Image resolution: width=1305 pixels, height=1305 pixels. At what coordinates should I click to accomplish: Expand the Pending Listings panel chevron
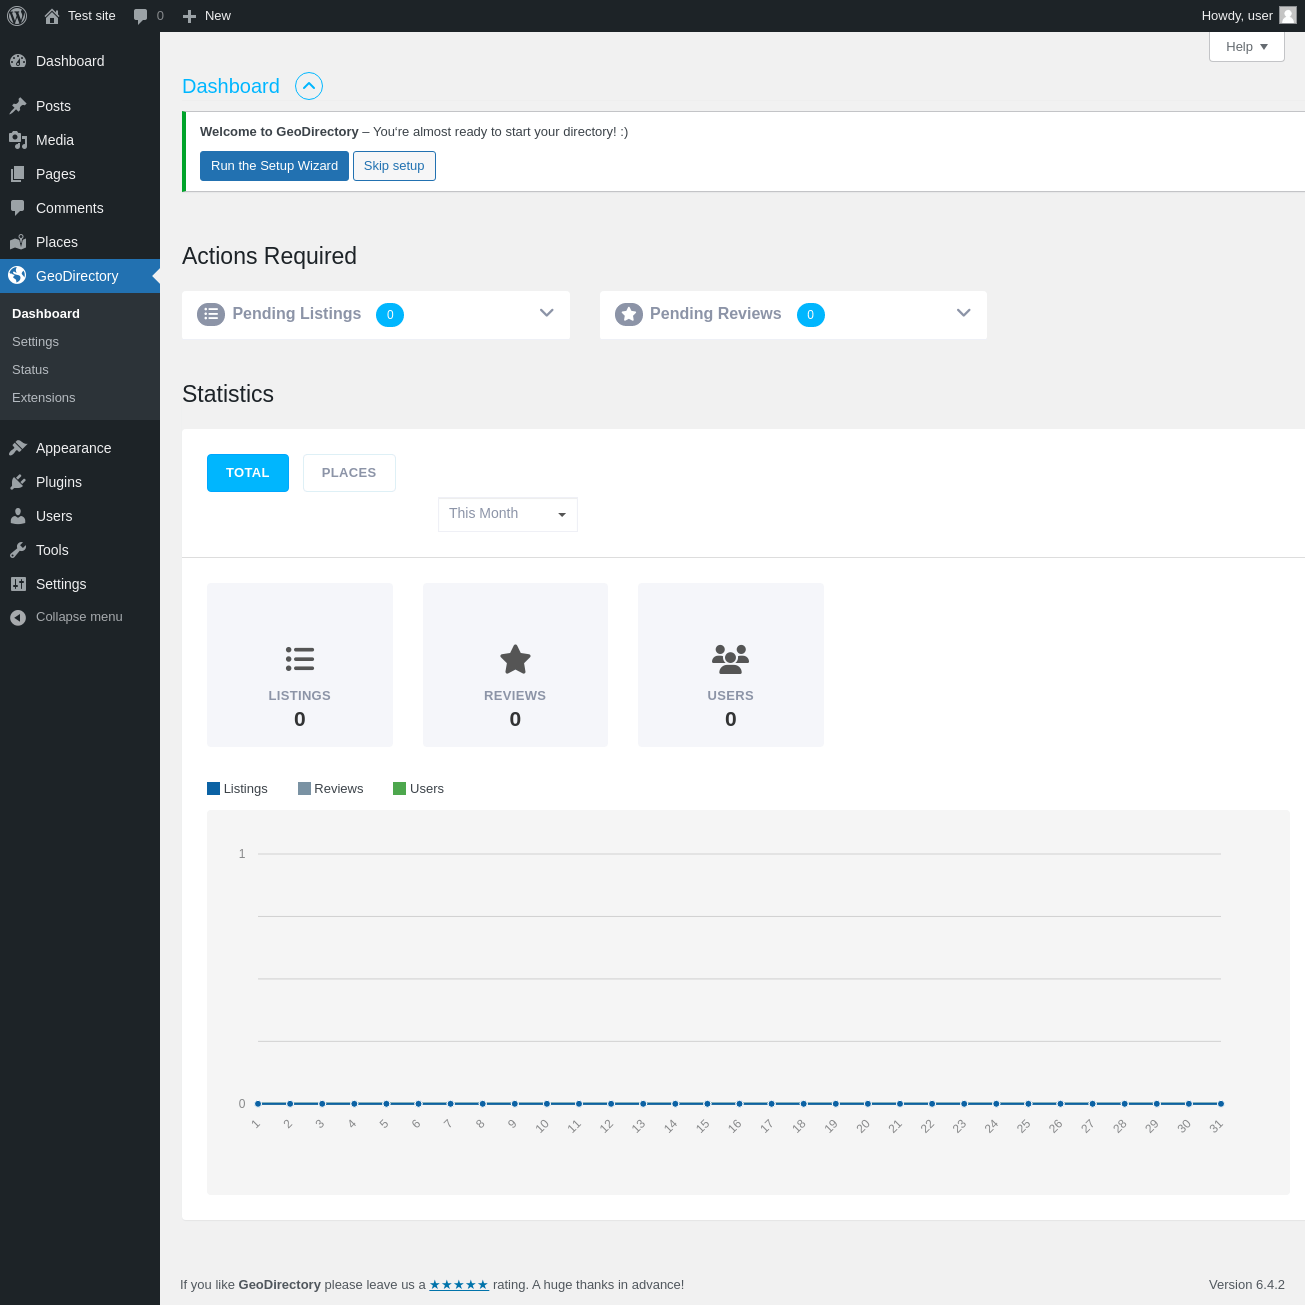click(546, 313)
